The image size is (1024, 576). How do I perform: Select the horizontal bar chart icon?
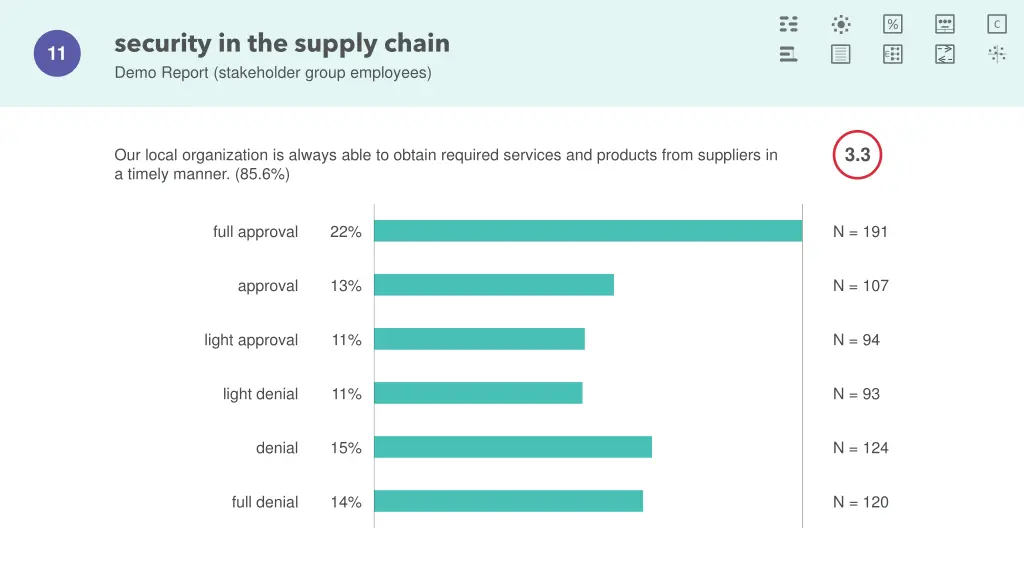click(789, 54)
